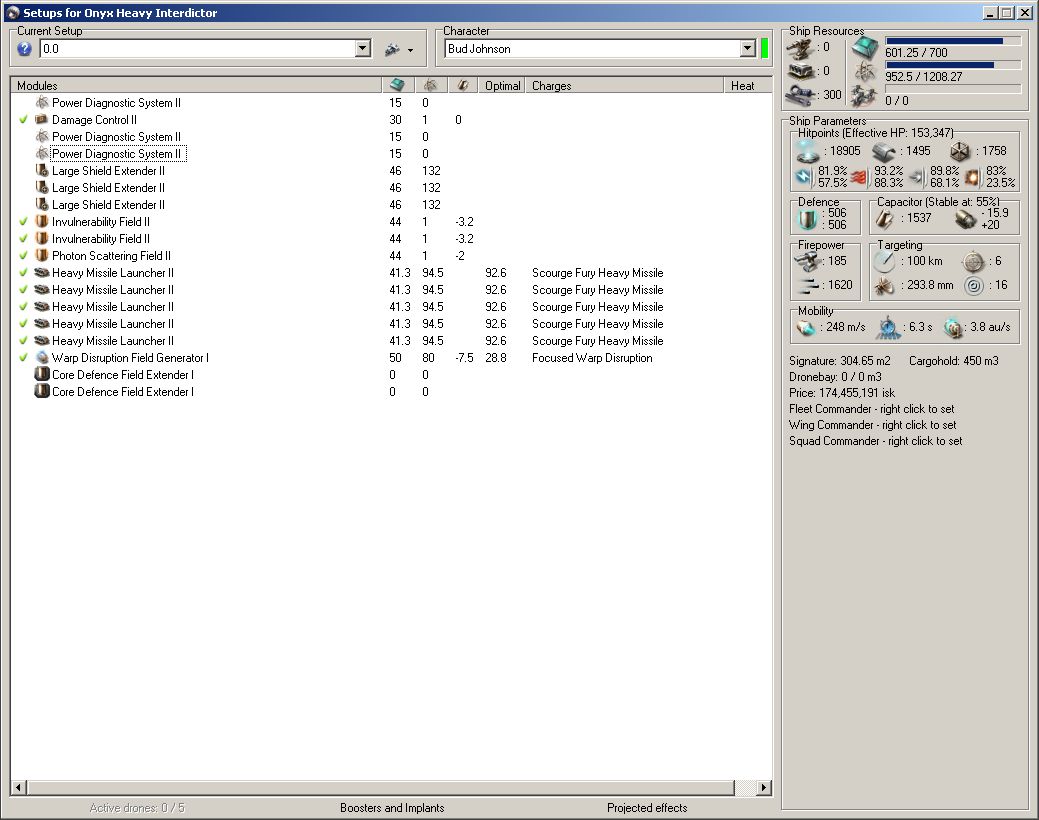Open Projected effects

click(x=647, y=807)
